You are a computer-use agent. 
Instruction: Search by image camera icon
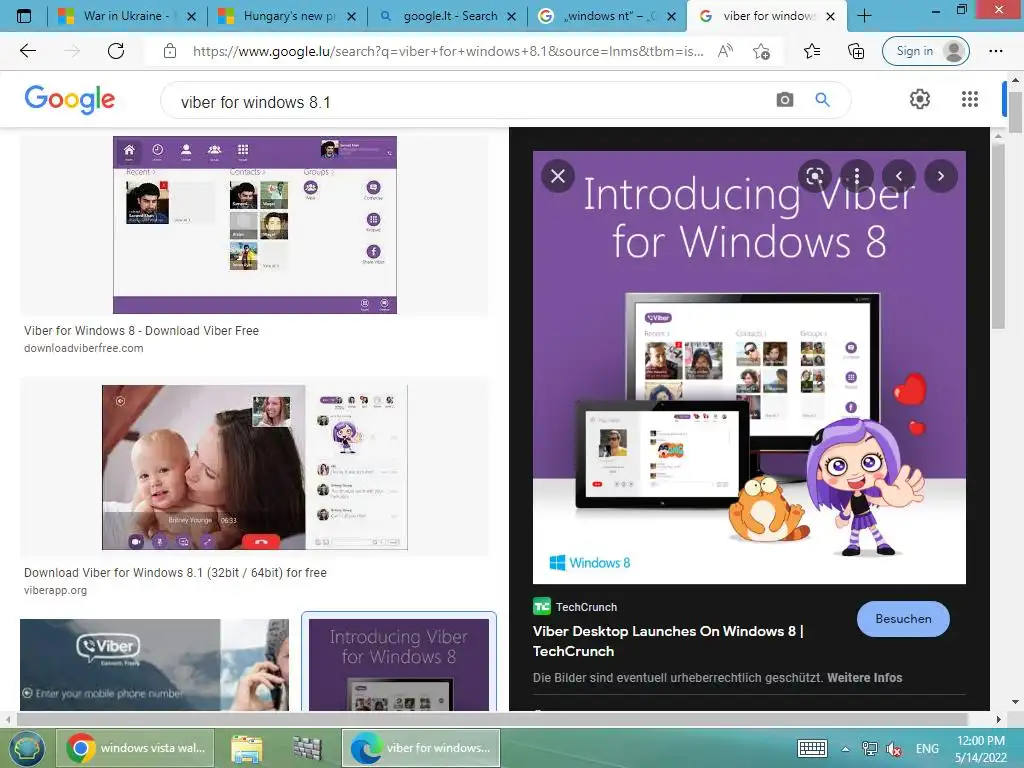click(x=784, y=99)
